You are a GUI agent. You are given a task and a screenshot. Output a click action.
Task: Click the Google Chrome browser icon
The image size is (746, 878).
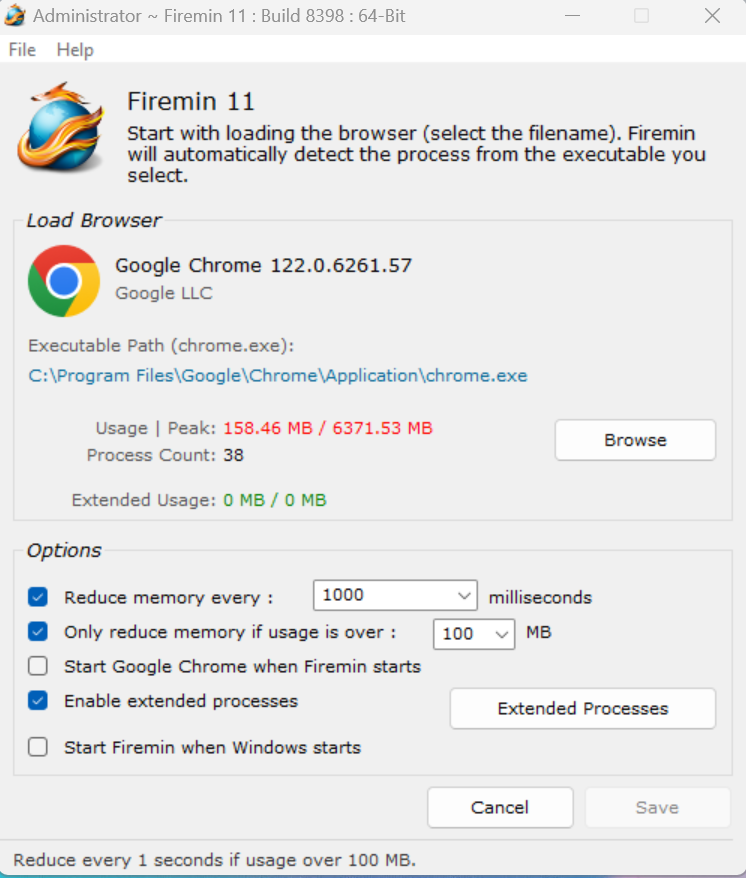(64, 281)
